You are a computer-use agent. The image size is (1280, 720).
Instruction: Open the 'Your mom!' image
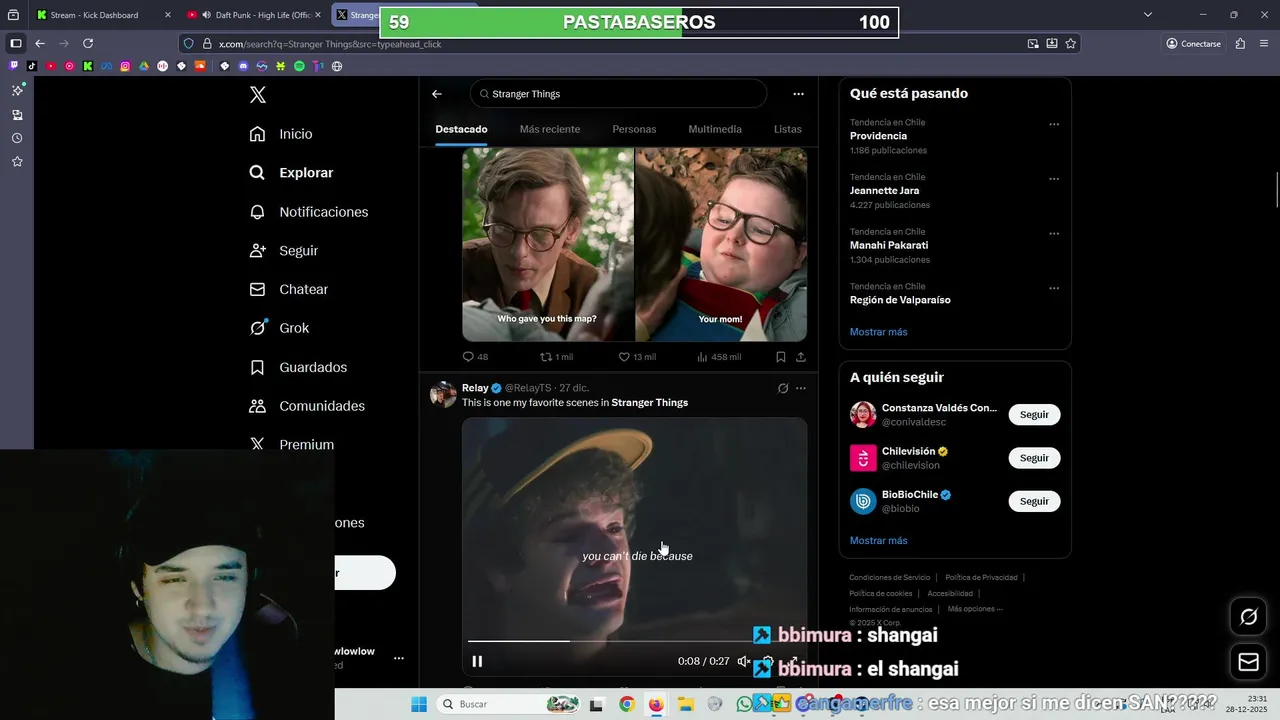click(x=721, y=244)
